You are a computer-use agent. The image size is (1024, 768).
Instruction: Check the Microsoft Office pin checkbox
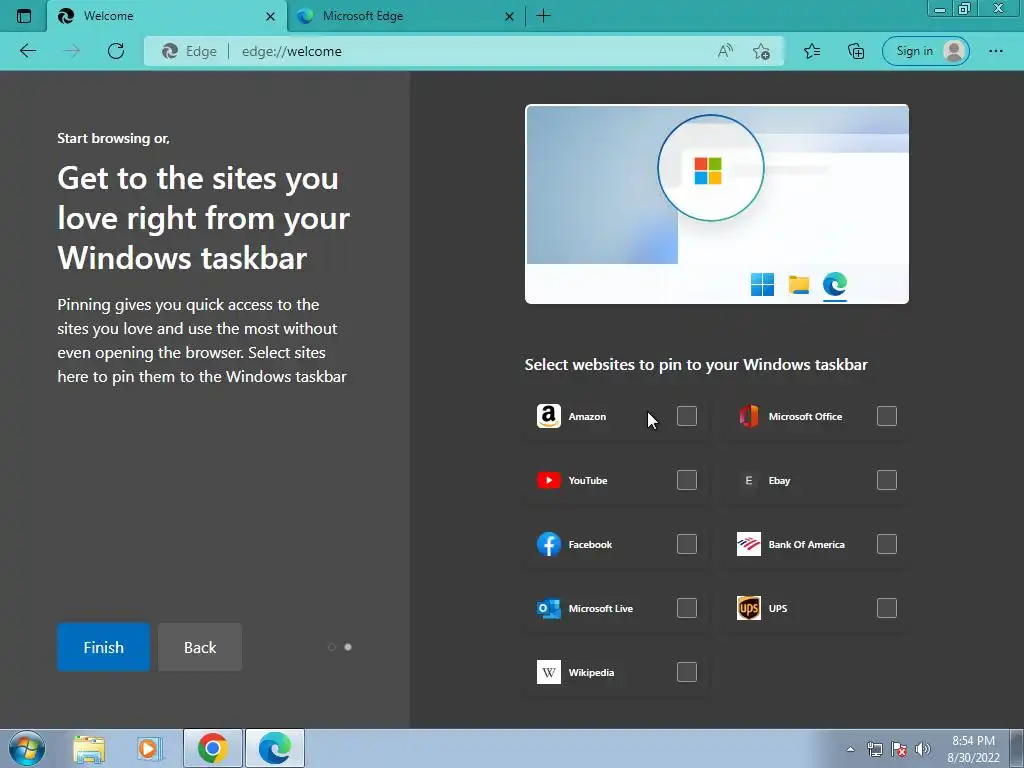887,416
